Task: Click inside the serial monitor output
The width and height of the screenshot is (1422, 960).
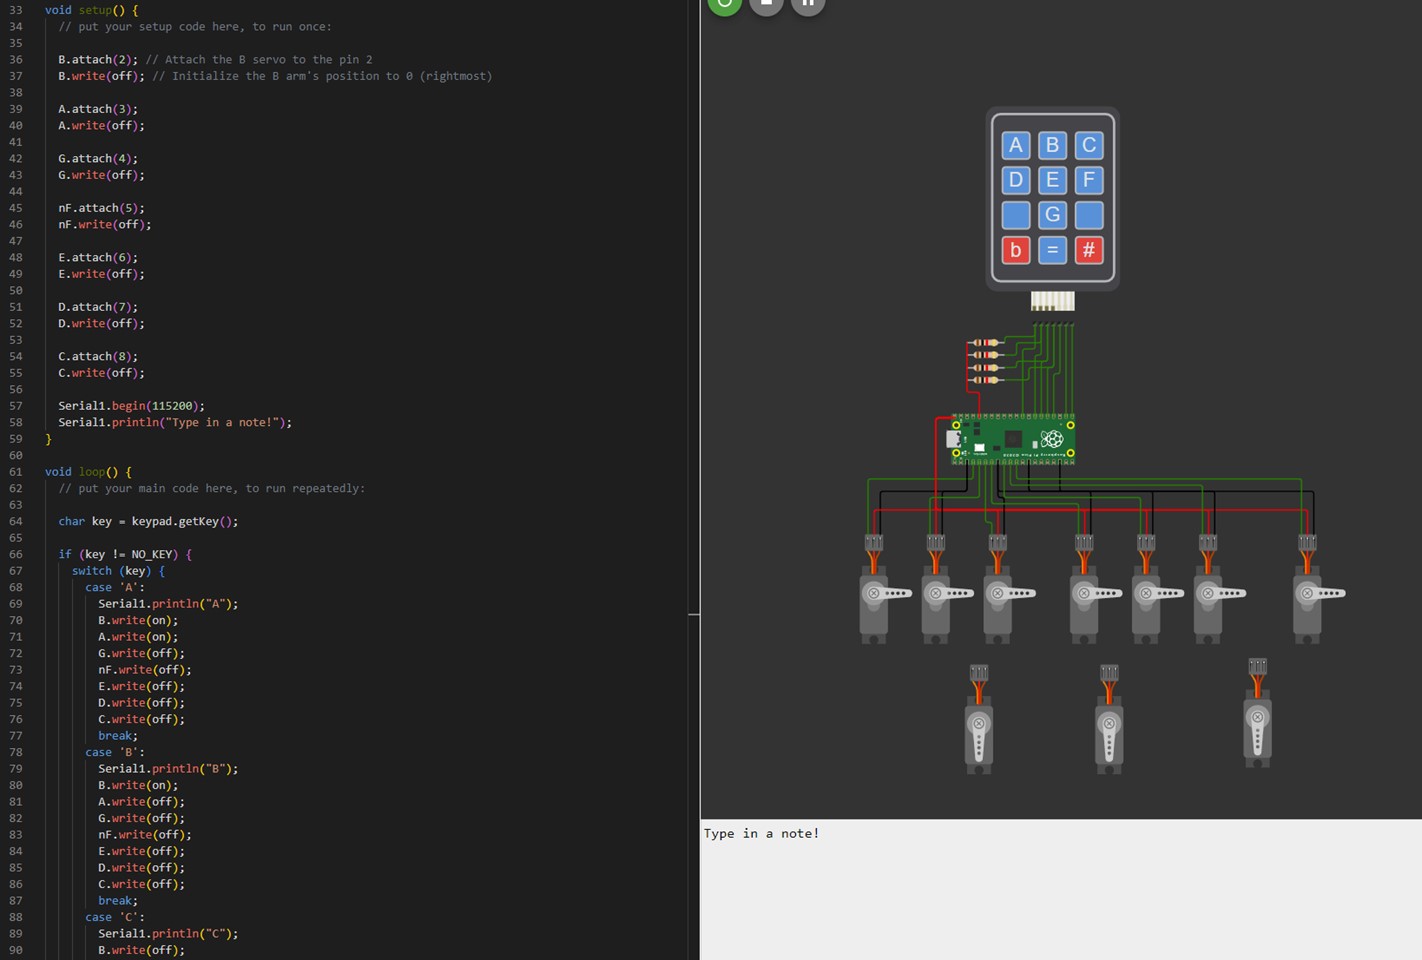Action: coord(1060,890)
